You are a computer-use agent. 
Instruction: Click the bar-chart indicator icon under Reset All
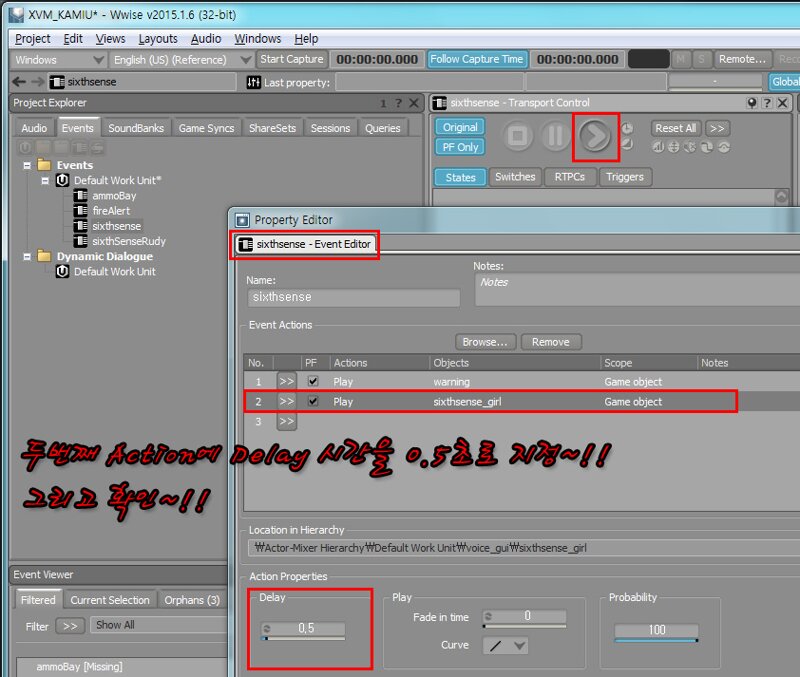pyautogui.click(x=658, y=147)
